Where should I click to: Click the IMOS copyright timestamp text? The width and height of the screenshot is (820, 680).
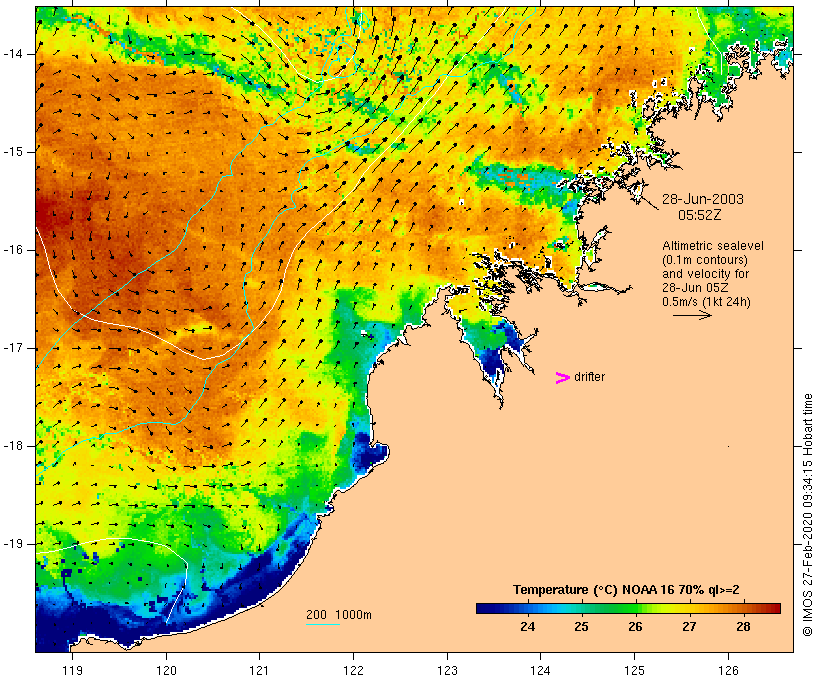808,515
